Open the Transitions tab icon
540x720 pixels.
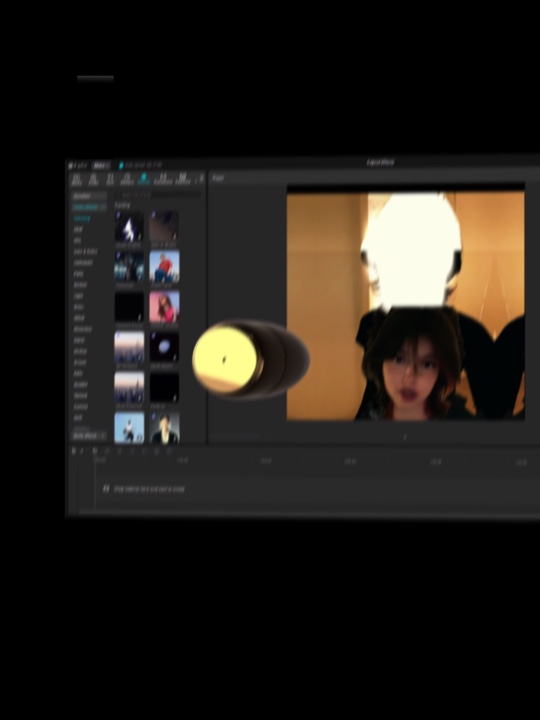163,179
